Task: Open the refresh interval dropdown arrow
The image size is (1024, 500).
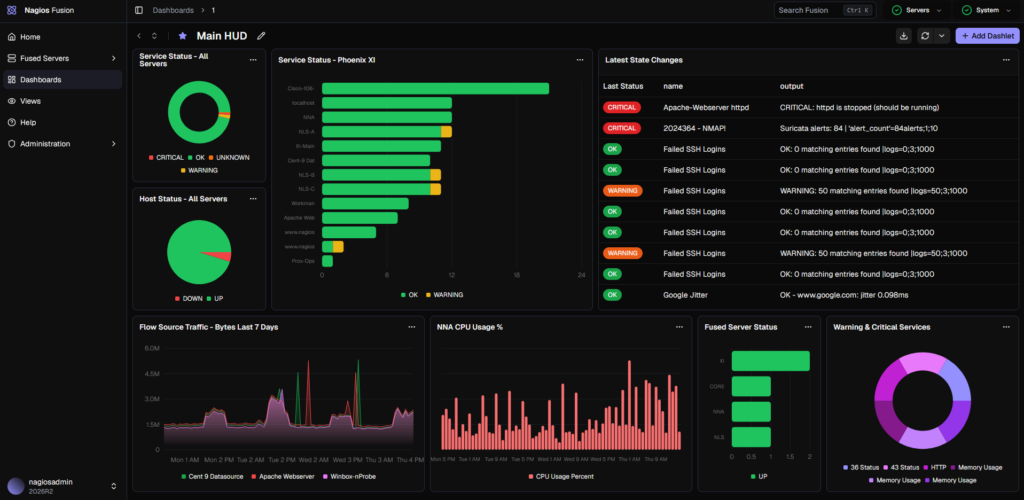Action: 941,36
